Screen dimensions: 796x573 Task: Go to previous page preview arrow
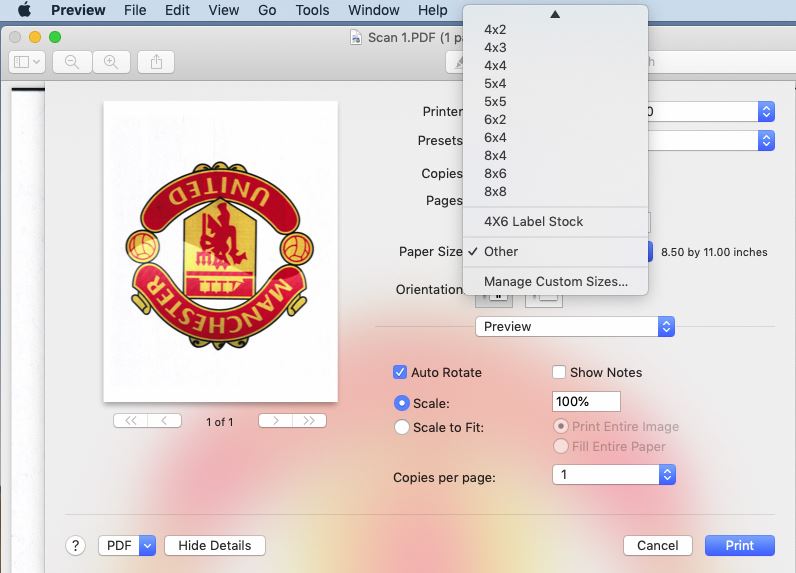(x=164, y=421)
